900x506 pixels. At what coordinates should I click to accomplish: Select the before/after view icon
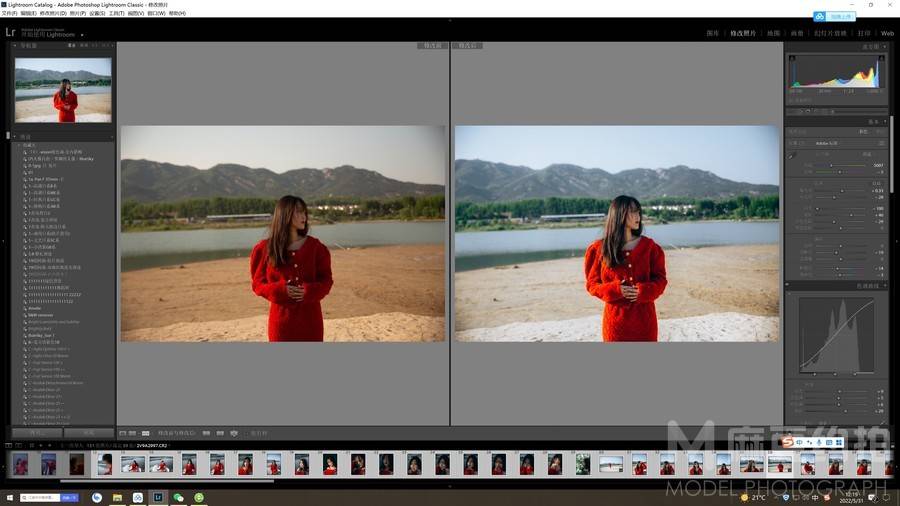[146, 433]
